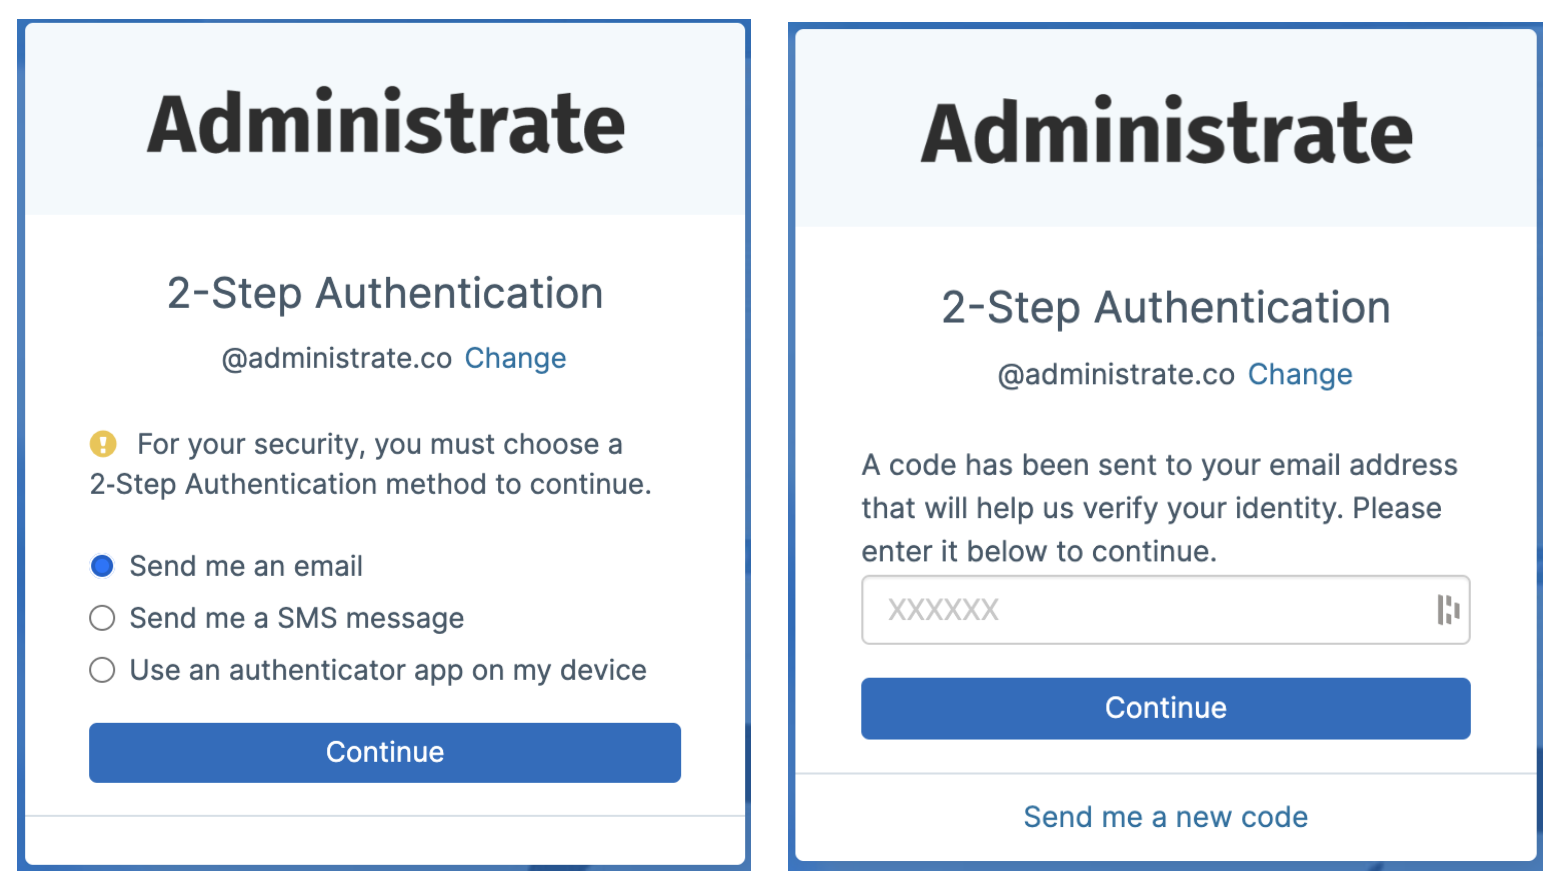Screen dimensions: 1560x886
Task: Click the "Send me an email" label text
Action: [x=246, y=566]
